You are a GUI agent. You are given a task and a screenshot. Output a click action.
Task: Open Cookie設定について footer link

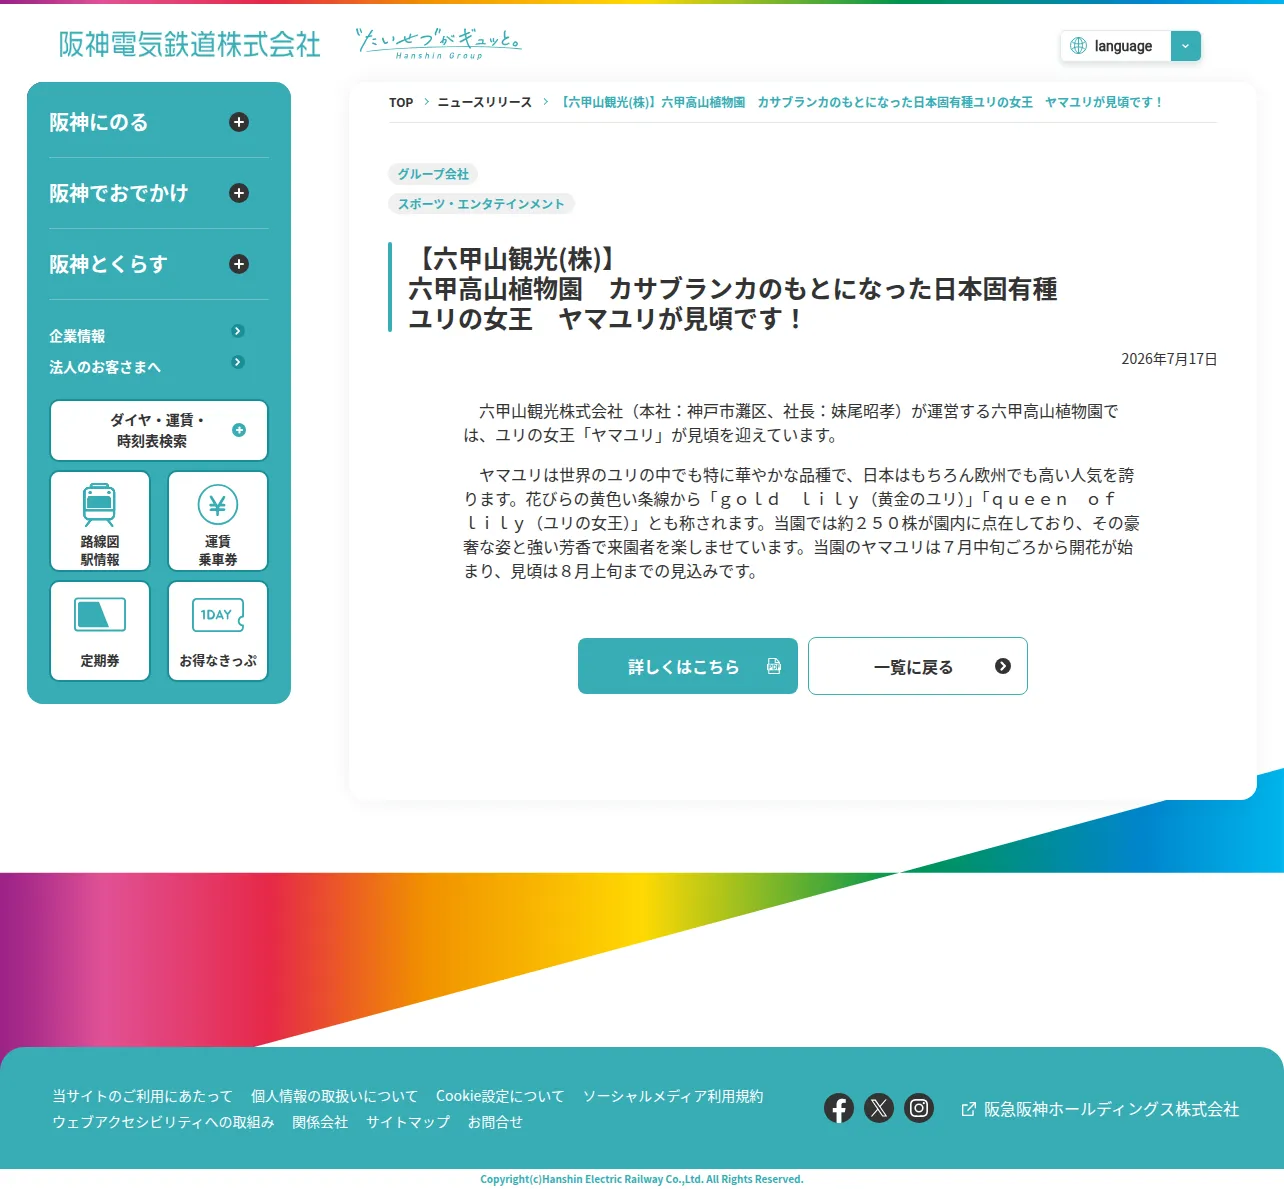tap(500, 1096)
